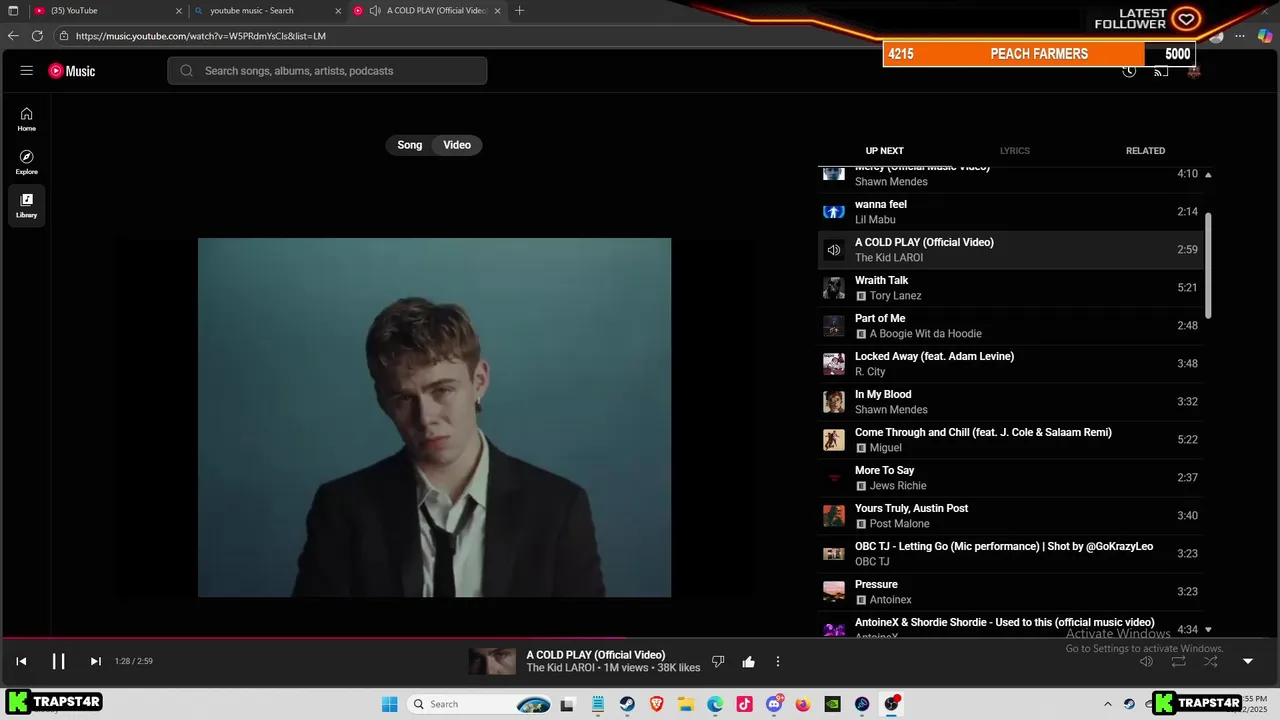Image resolution: width=1280 pixels, height=720 pixels.
Task: Open the Windows Start menu
Action: coord(389,704)
